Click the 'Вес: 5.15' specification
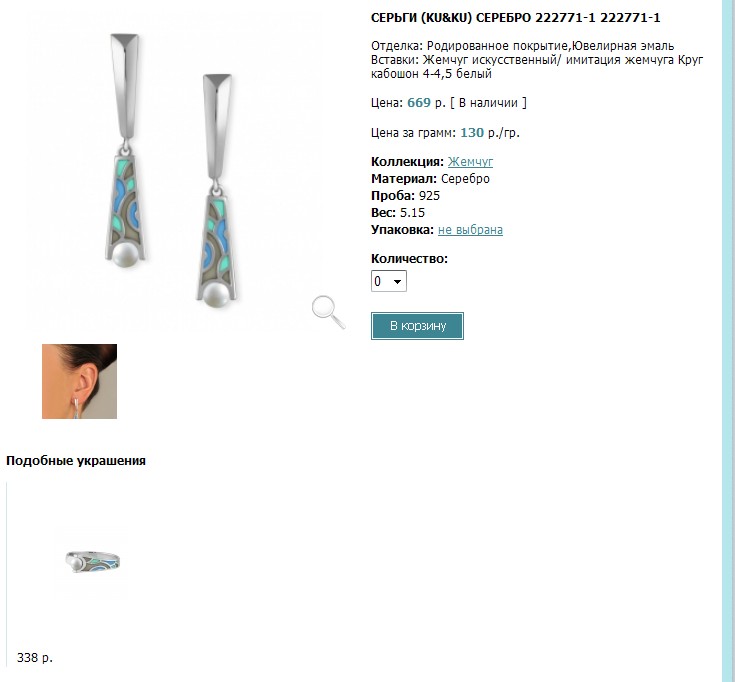Image resolution: width=735 pixels, height=682 pixels. tap(398, 213)
